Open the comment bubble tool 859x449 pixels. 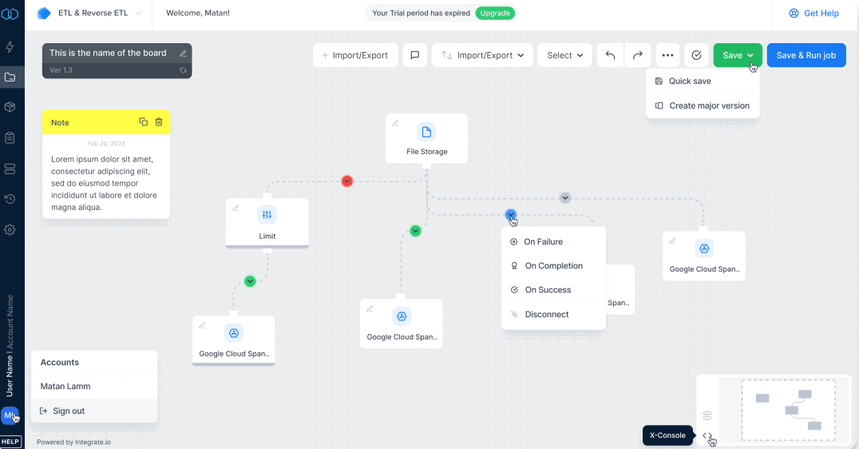[415, 55]
